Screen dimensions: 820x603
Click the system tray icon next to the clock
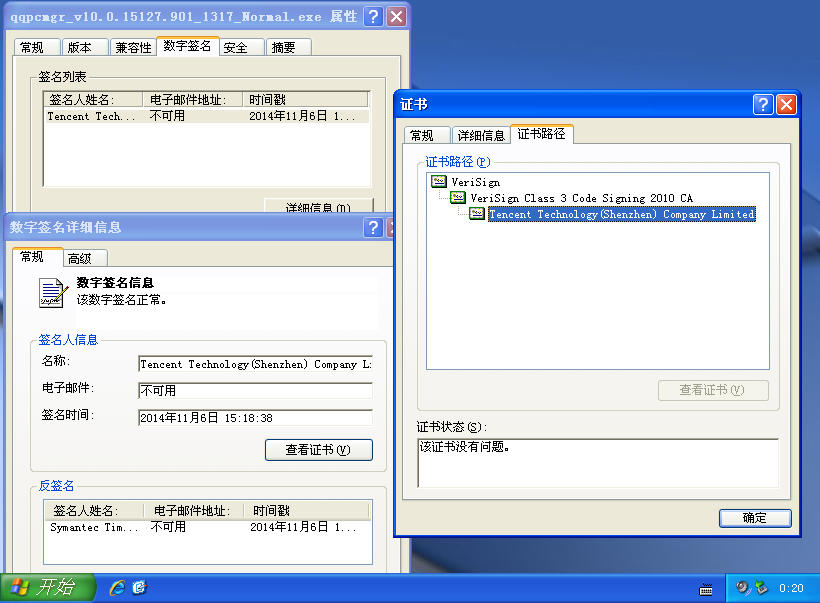[762, 588]
